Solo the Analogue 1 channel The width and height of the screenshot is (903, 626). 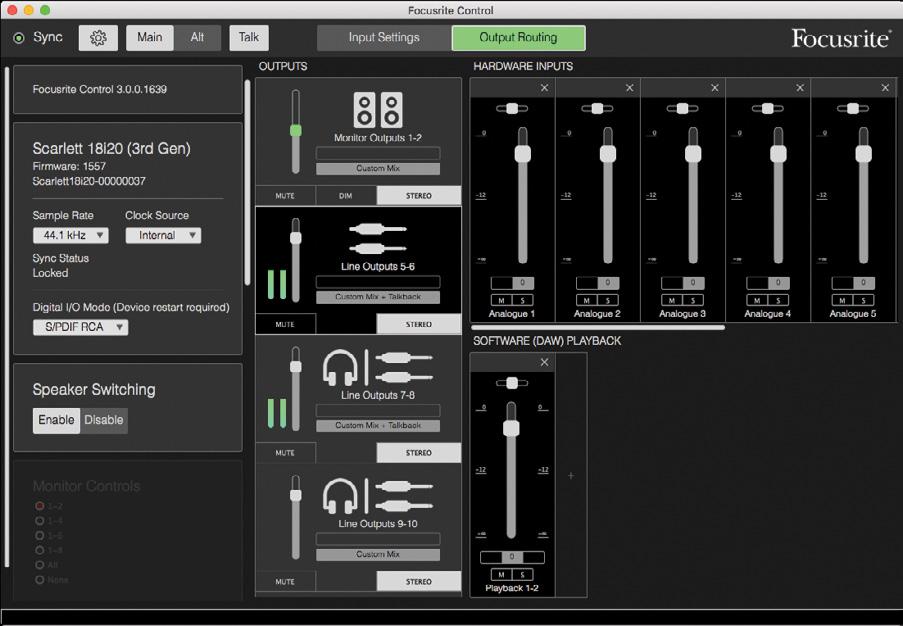coord(523,300)
